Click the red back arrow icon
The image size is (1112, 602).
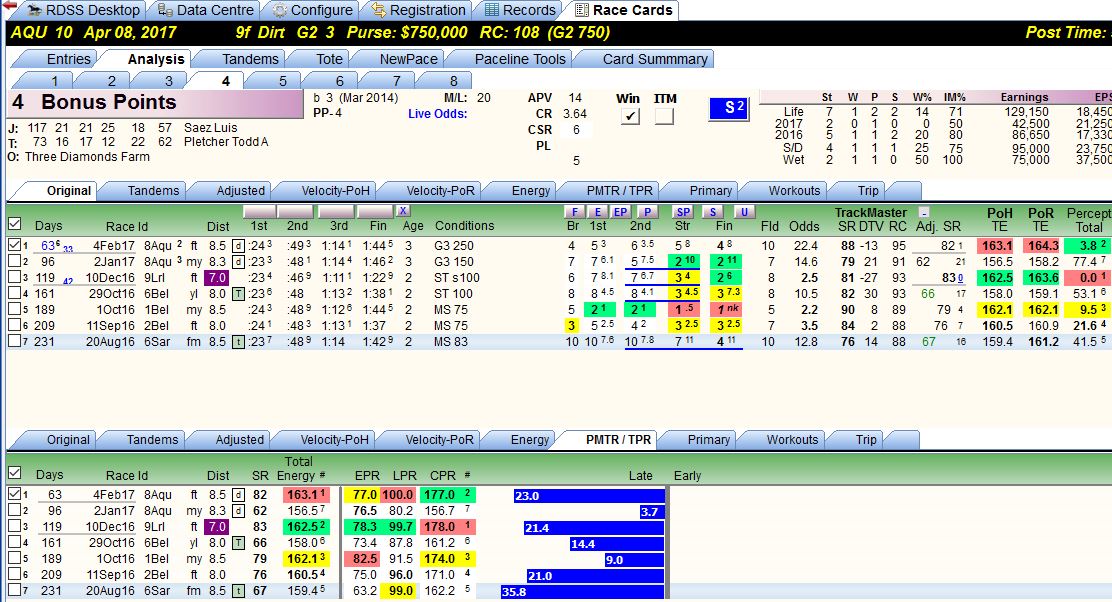click(9, 6)
